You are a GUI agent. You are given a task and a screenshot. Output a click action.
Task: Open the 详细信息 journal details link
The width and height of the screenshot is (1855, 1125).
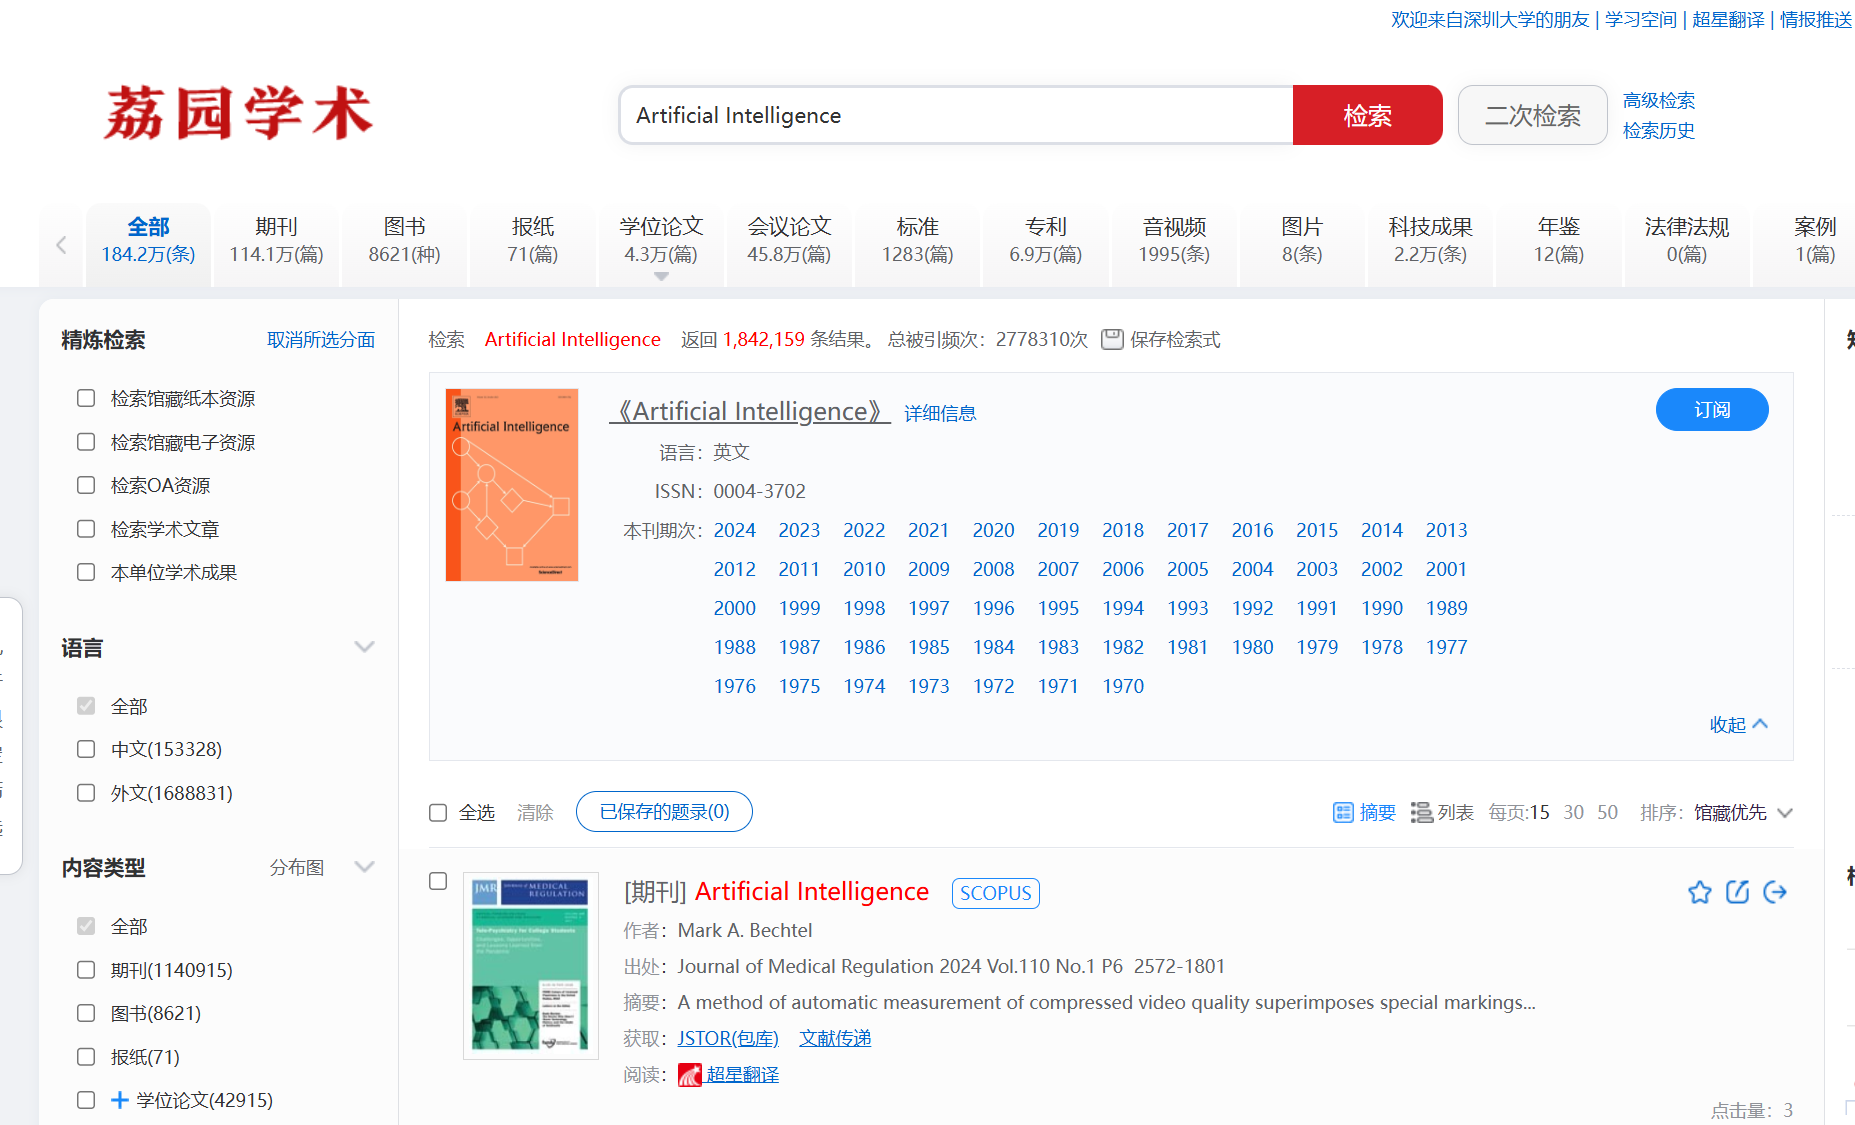tap(940, 413)
